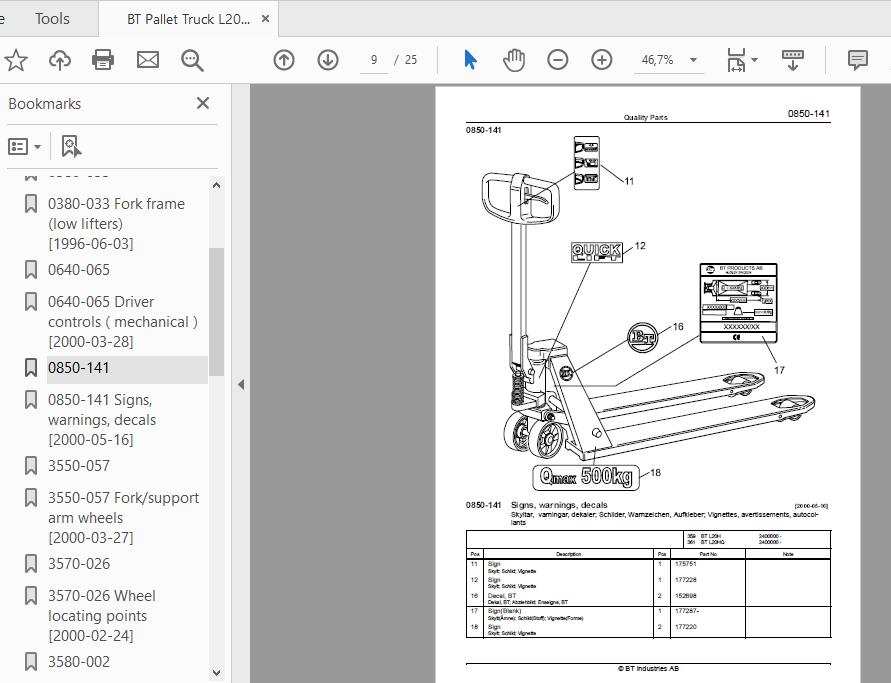Zoom in with the plus button
The height and width of the screenshot is (683, 891).
(602, 60)
